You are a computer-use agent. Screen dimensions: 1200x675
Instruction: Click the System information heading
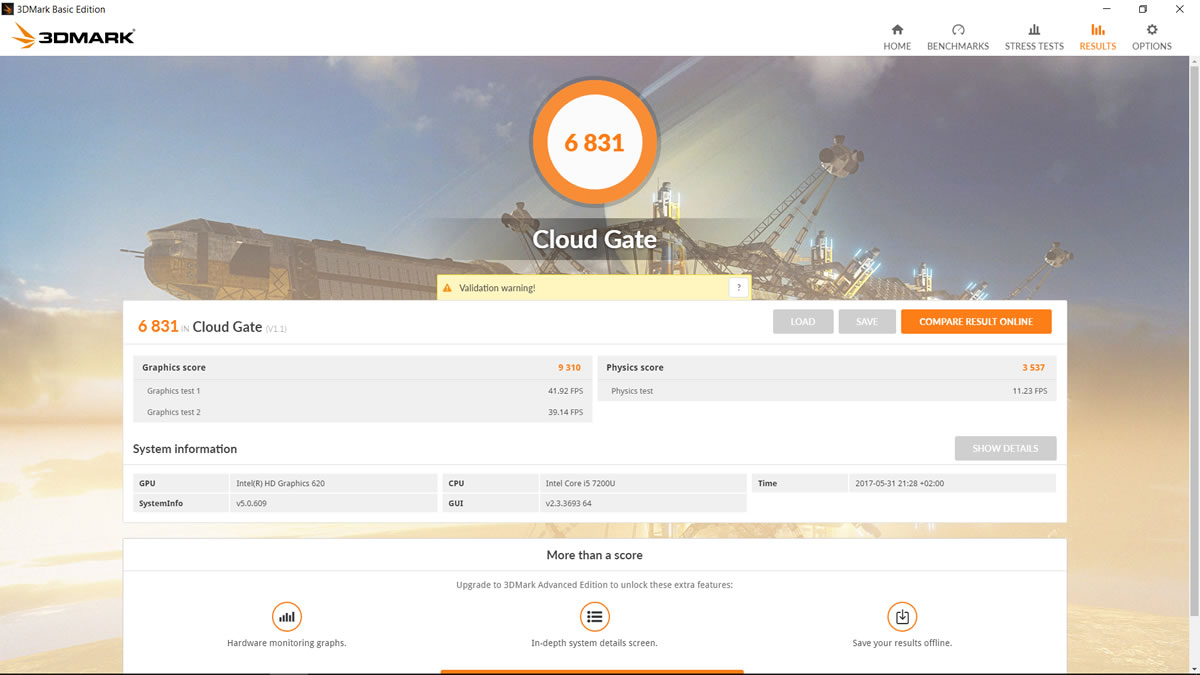point(185,449)
